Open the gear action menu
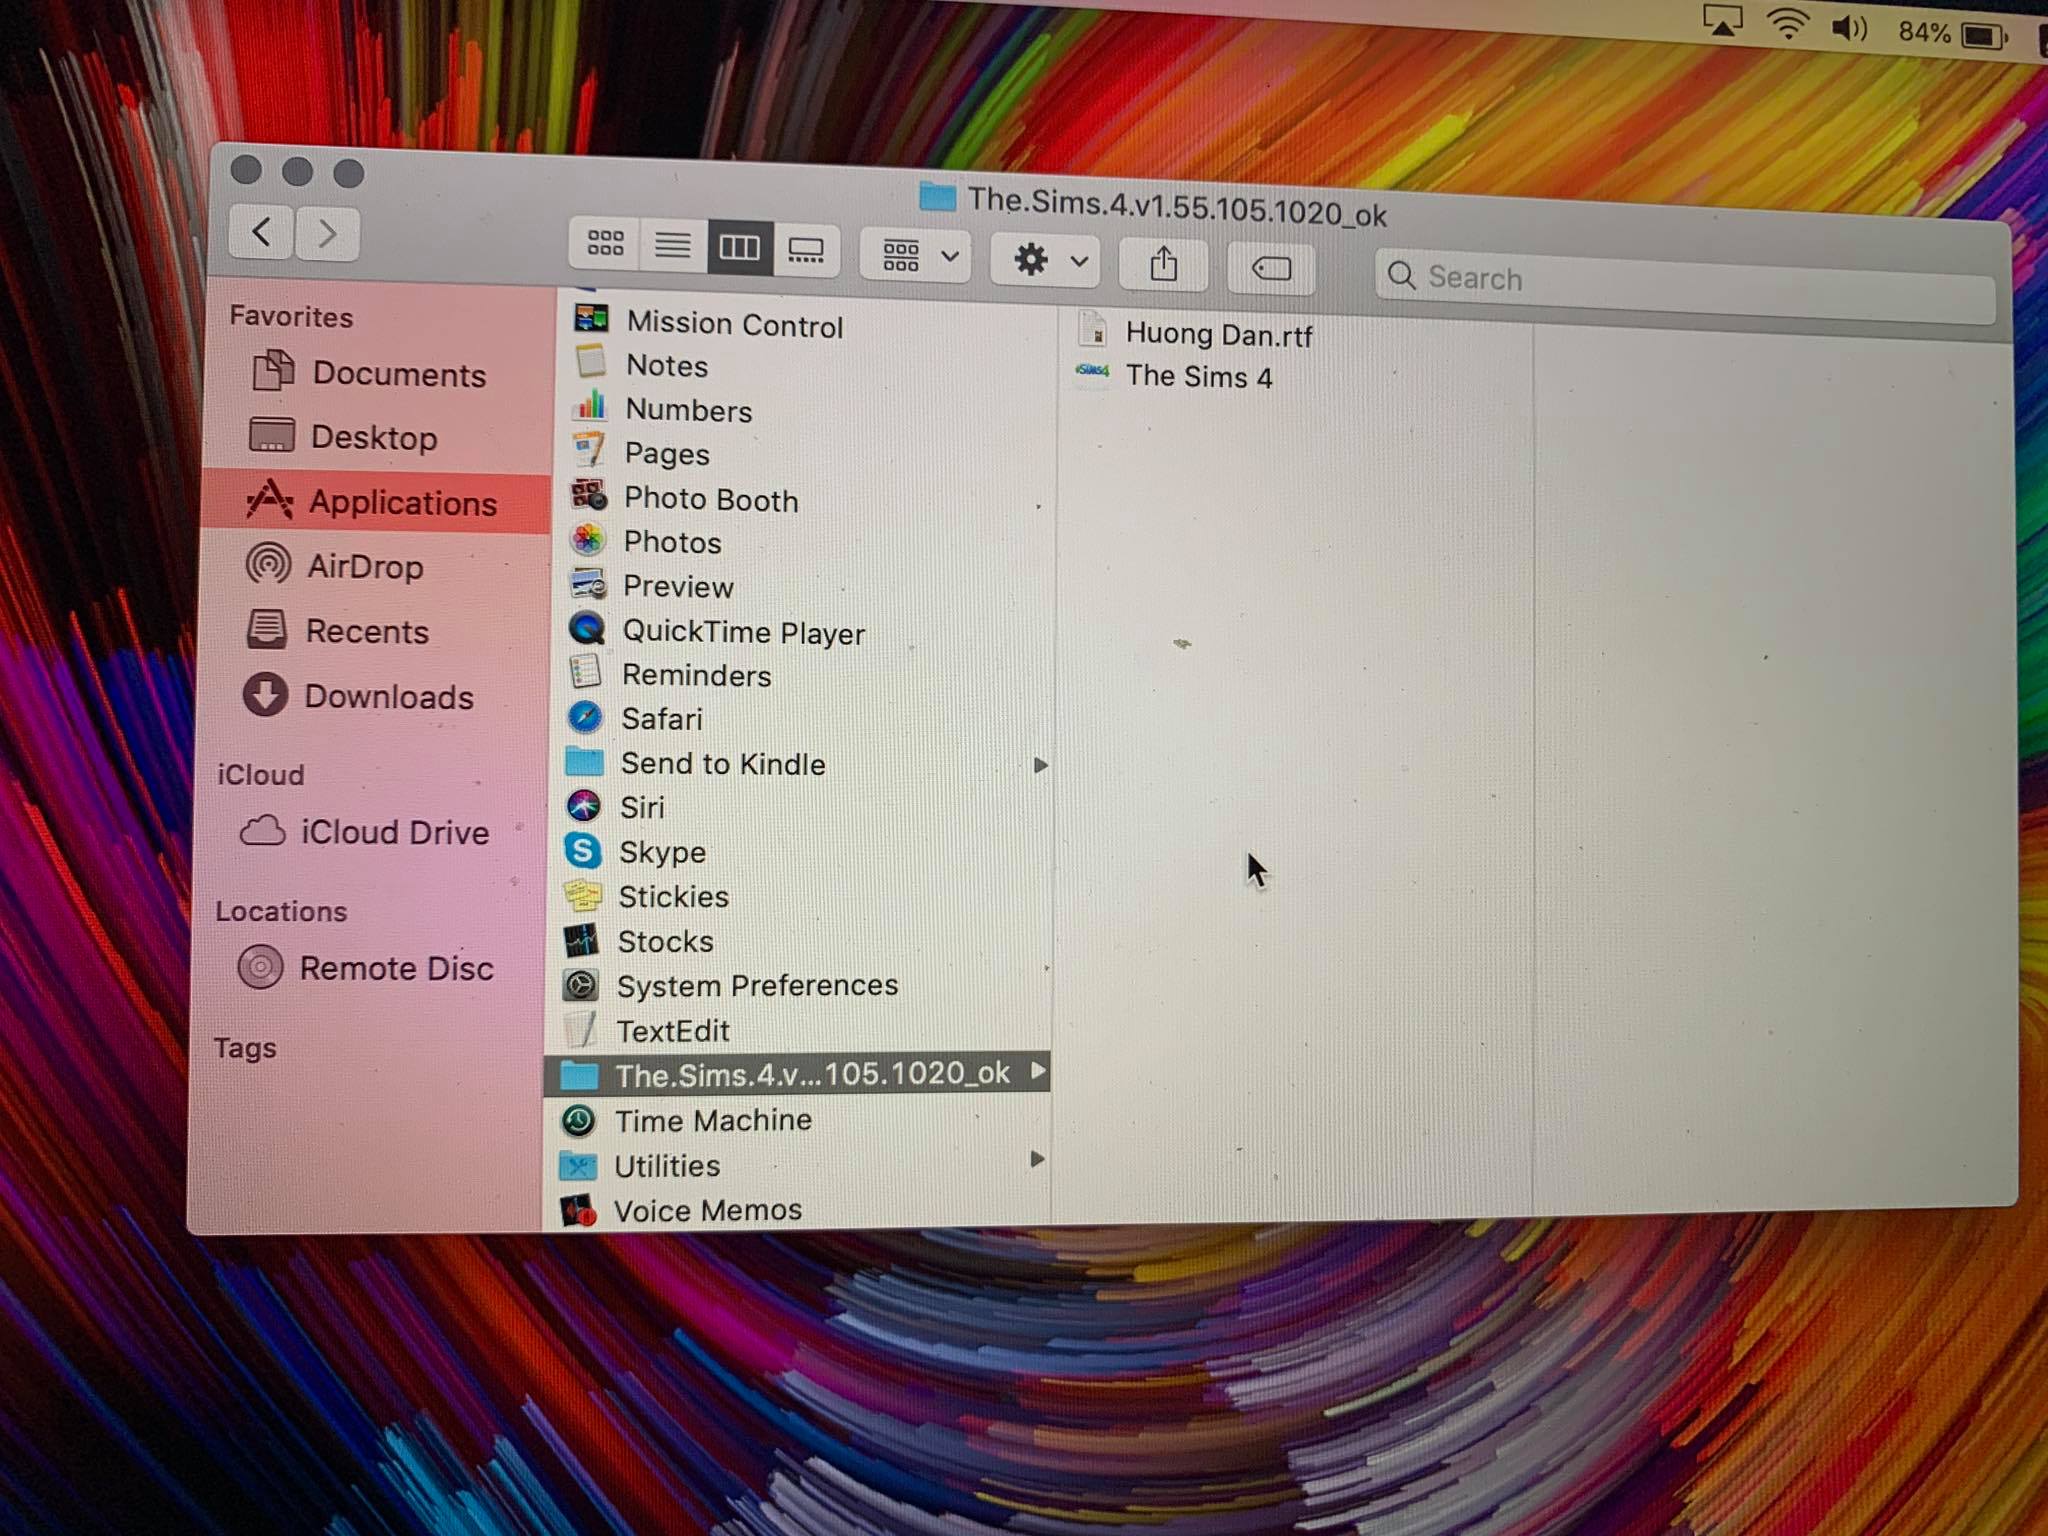Viewport: 2048px width, 1536px height. click(1046, 260)
